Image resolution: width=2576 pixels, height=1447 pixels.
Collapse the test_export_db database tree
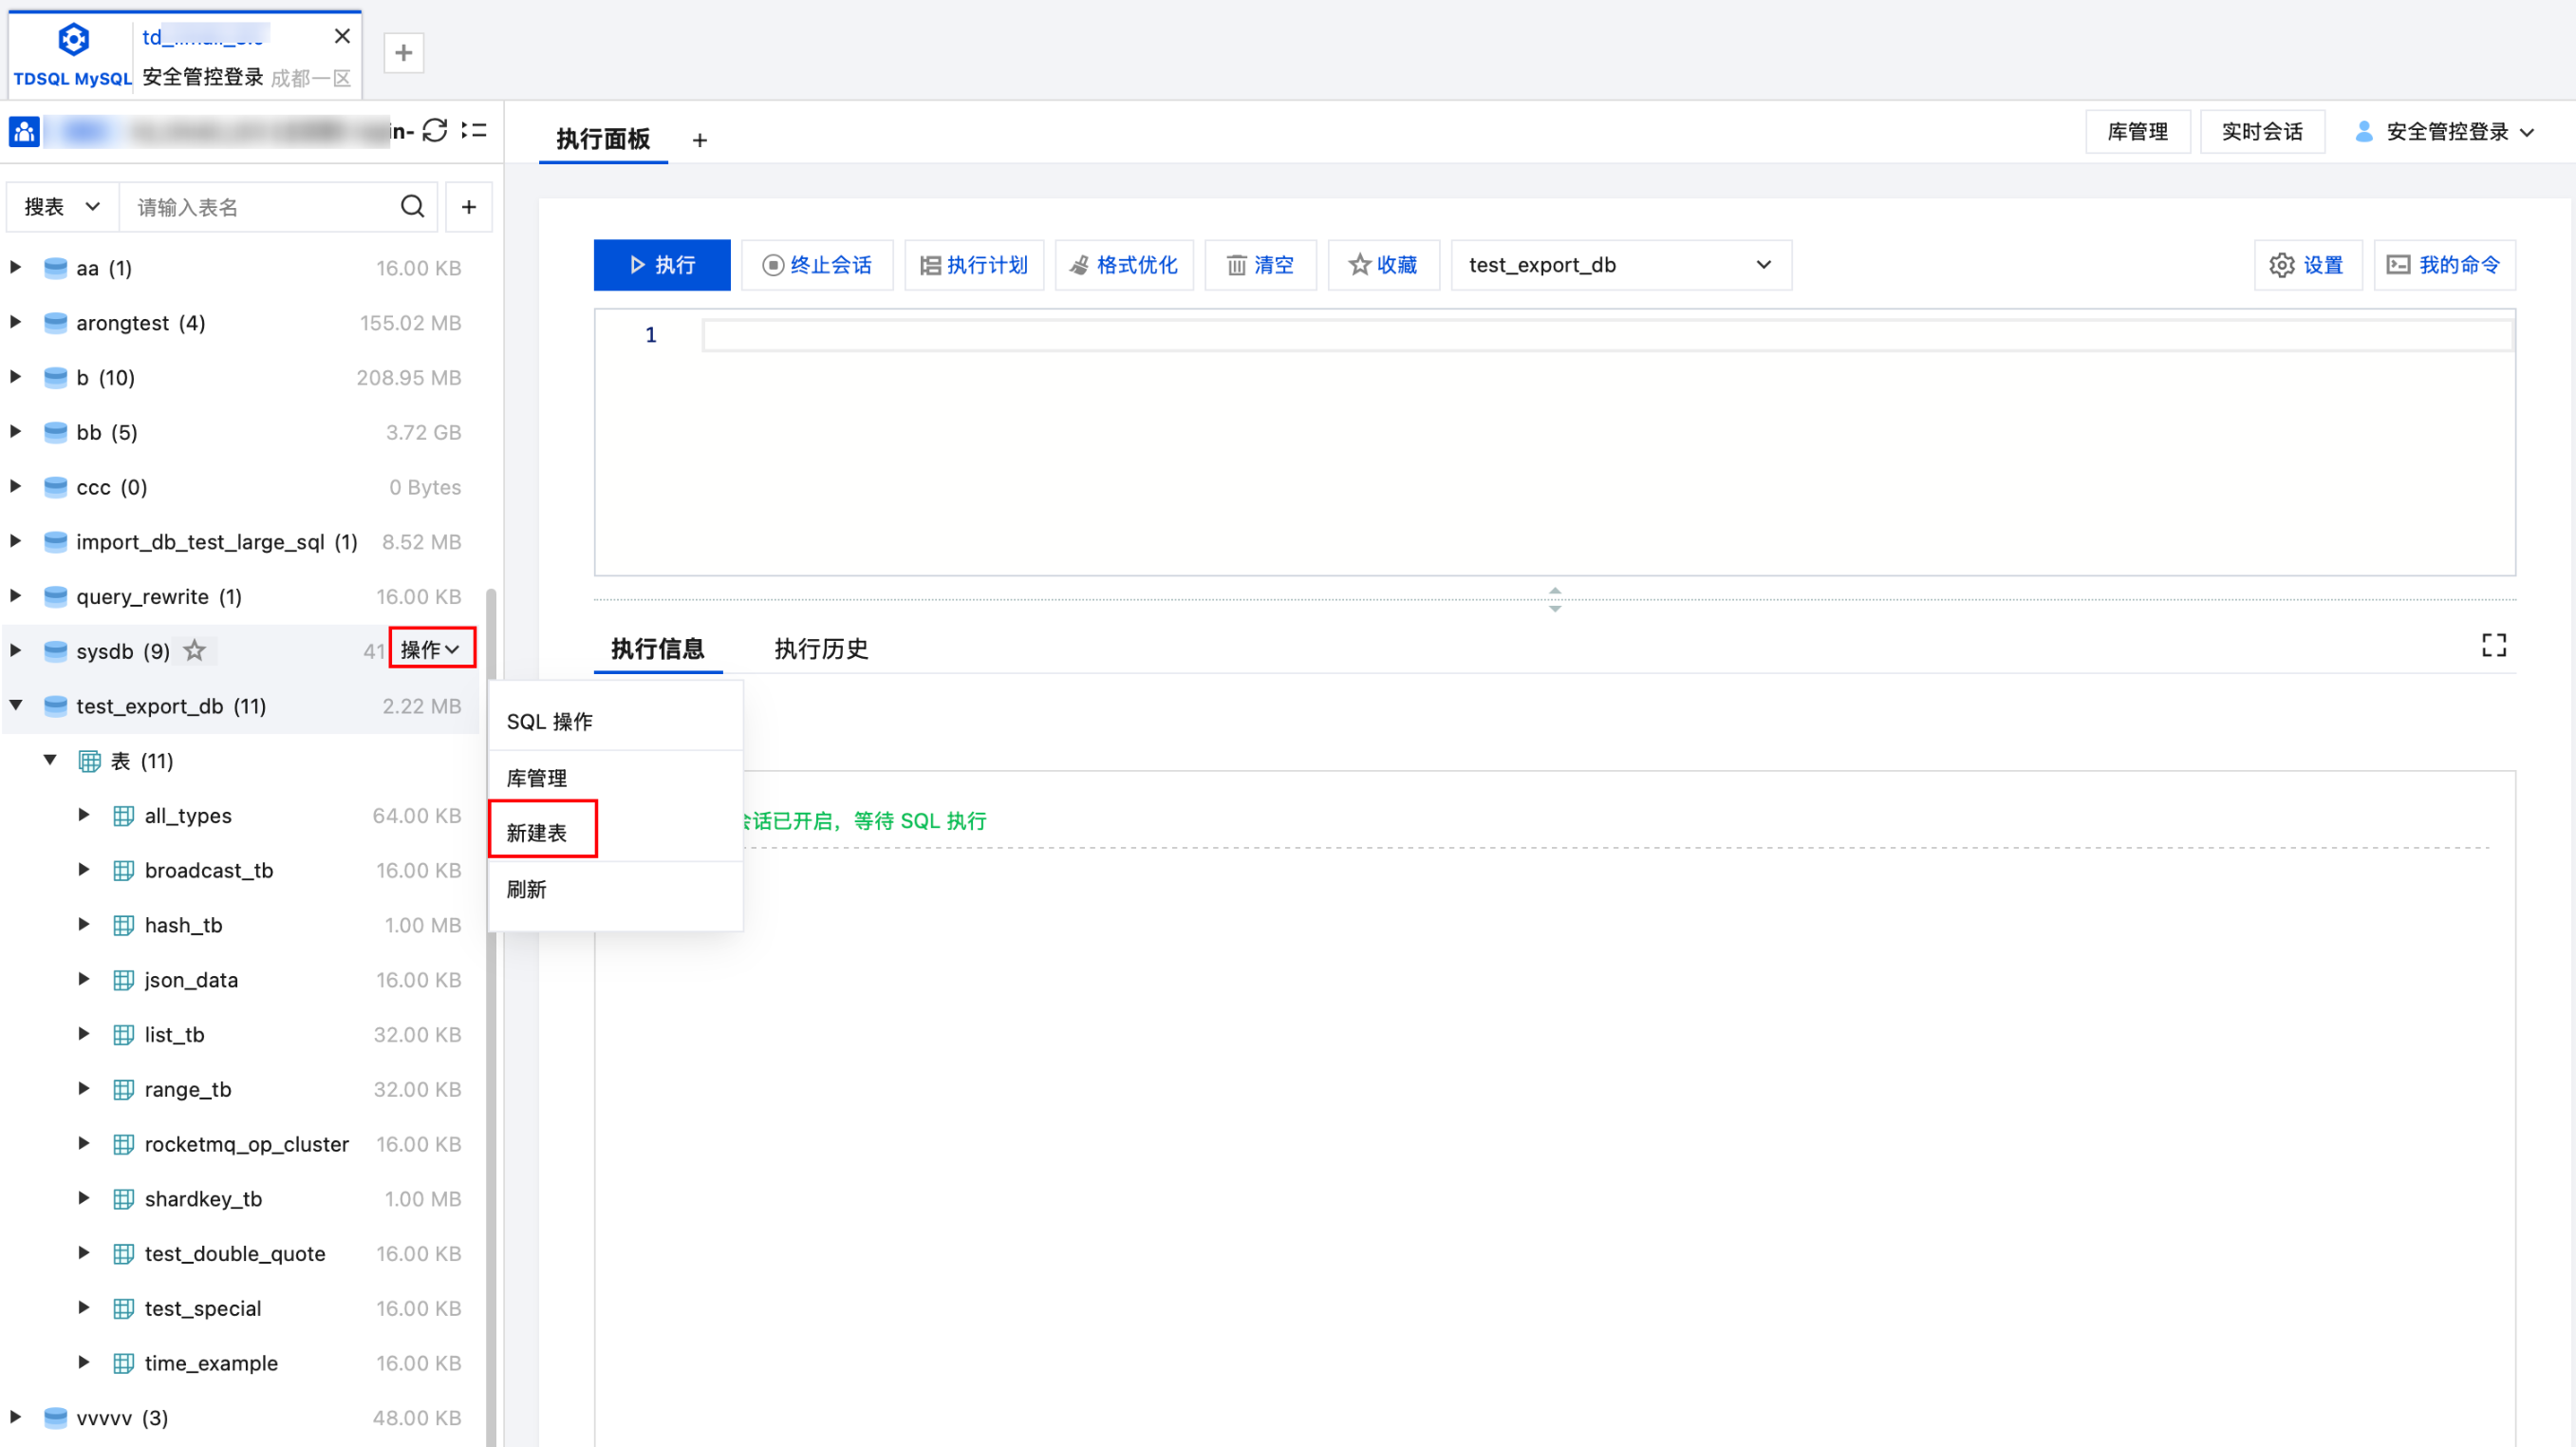(x=16, y=705)
